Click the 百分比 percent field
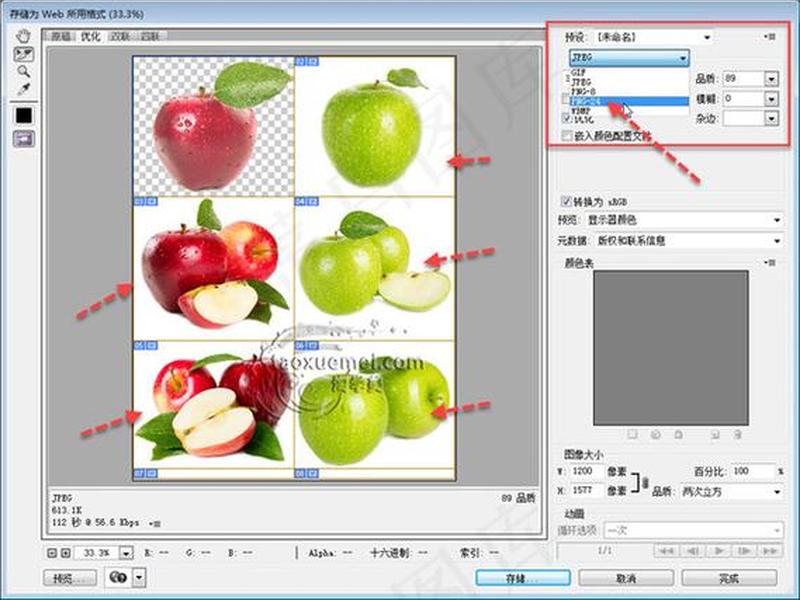This screenshot has width=800, height=600. (753, 471)
